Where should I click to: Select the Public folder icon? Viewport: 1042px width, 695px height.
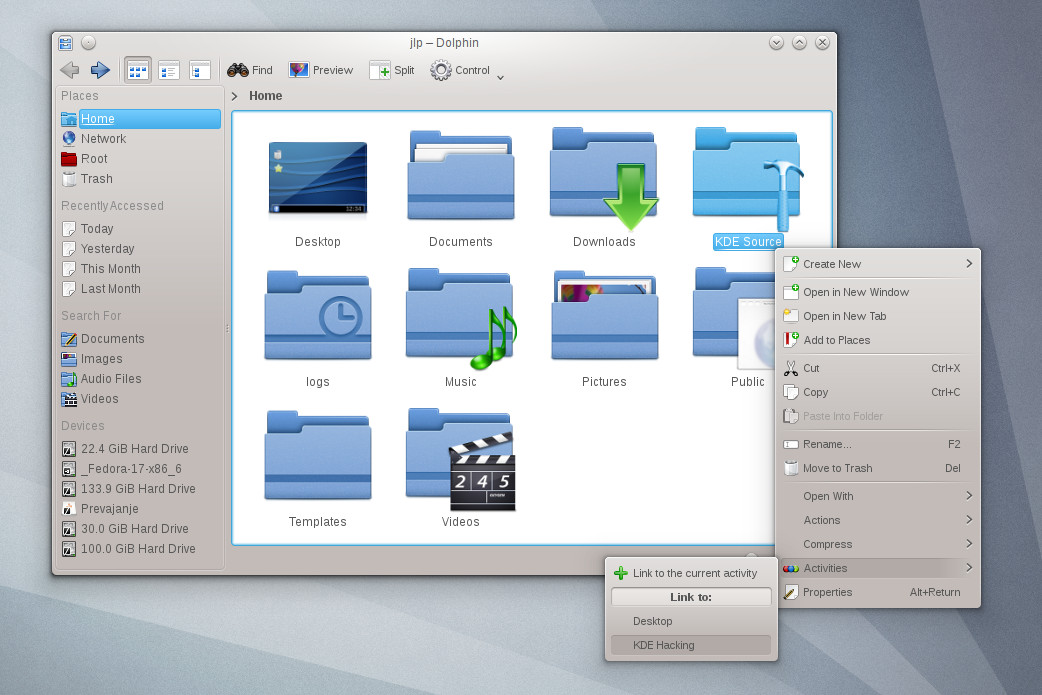(734, 318)
